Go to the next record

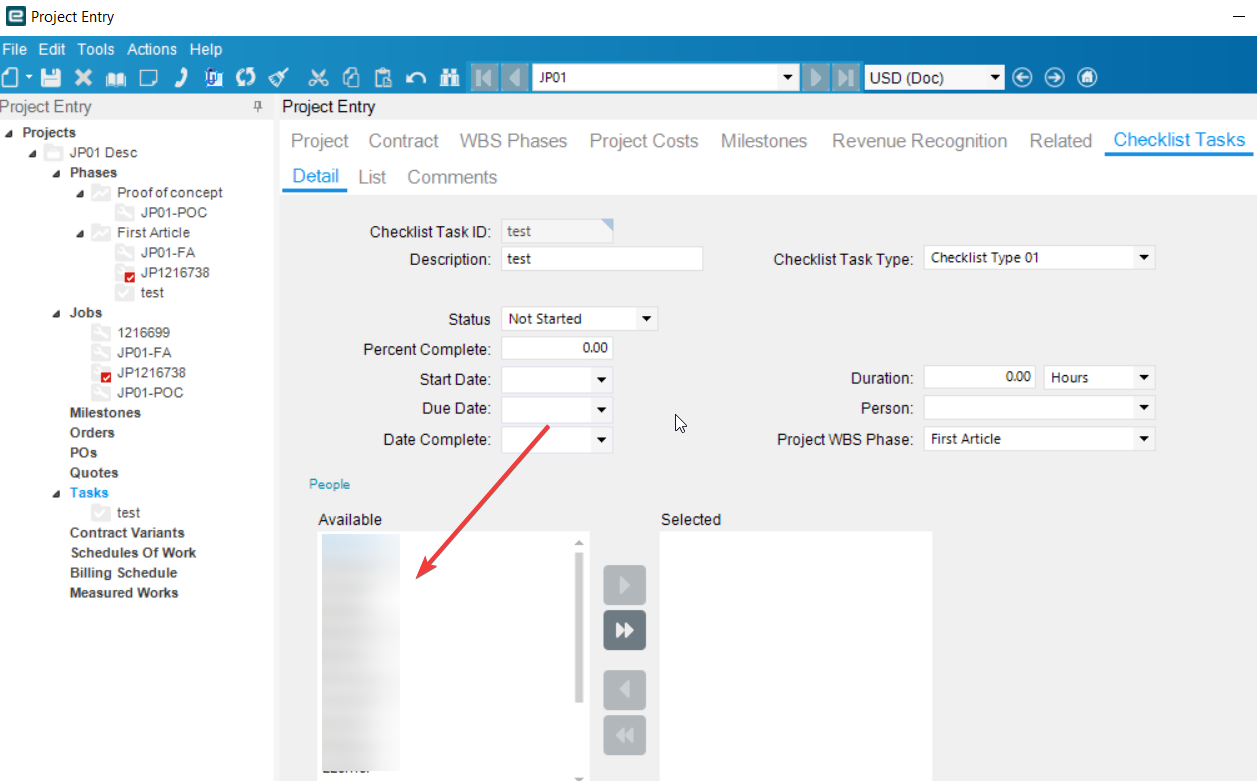[x=816, y=78]
